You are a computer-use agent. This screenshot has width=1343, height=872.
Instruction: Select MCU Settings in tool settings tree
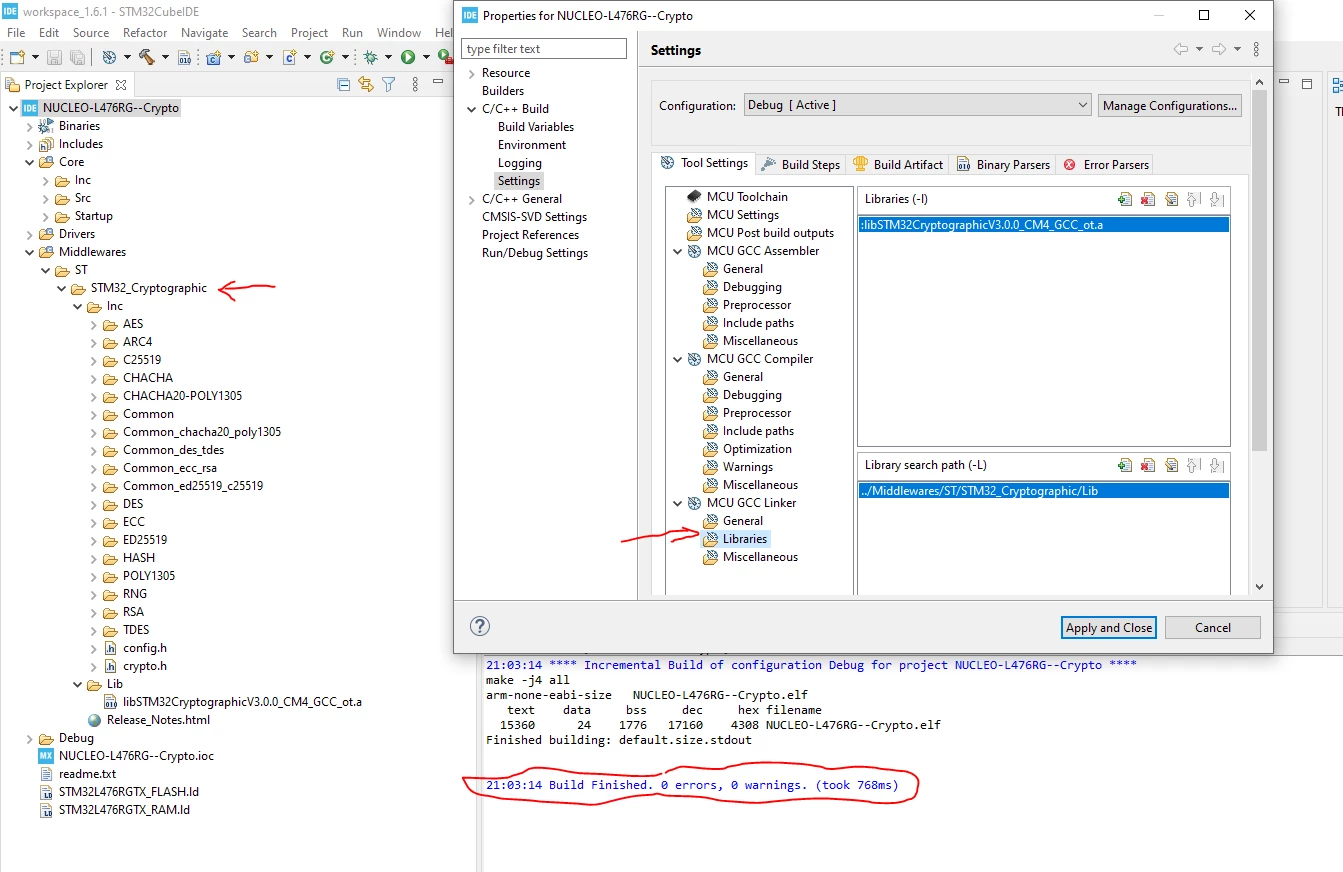tap(743, 215)
